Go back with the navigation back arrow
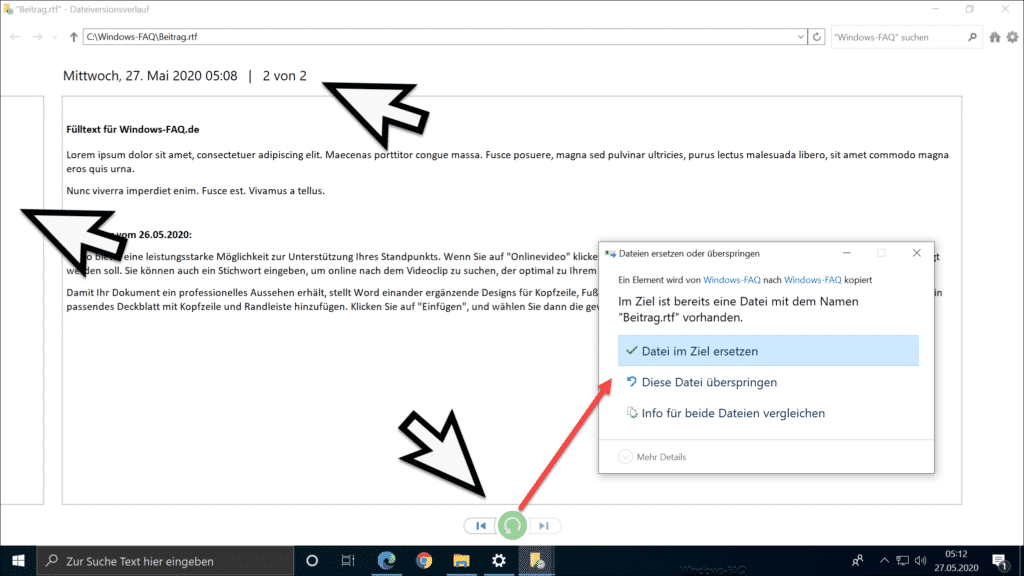 click(x=15, y=37)
